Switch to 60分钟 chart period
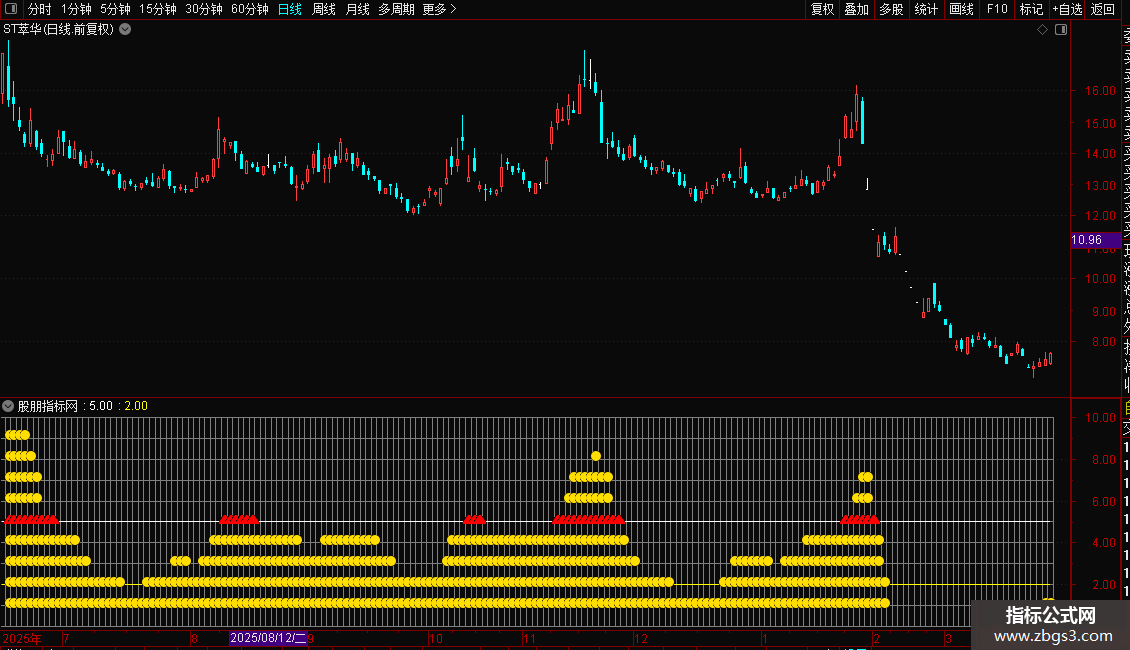 point(249,10)
